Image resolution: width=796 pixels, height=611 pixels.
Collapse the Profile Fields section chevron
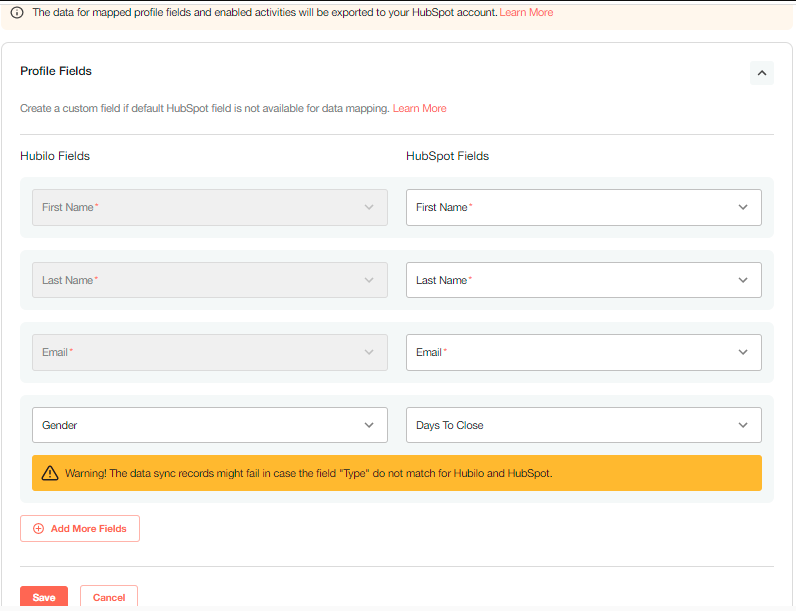click(761, 73)
